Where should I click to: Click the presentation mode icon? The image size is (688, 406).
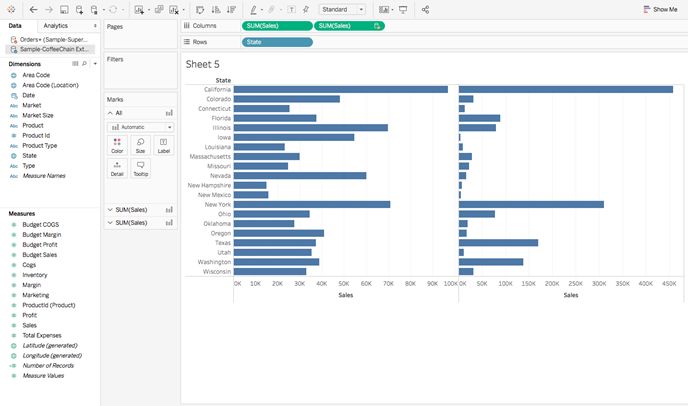403,9
